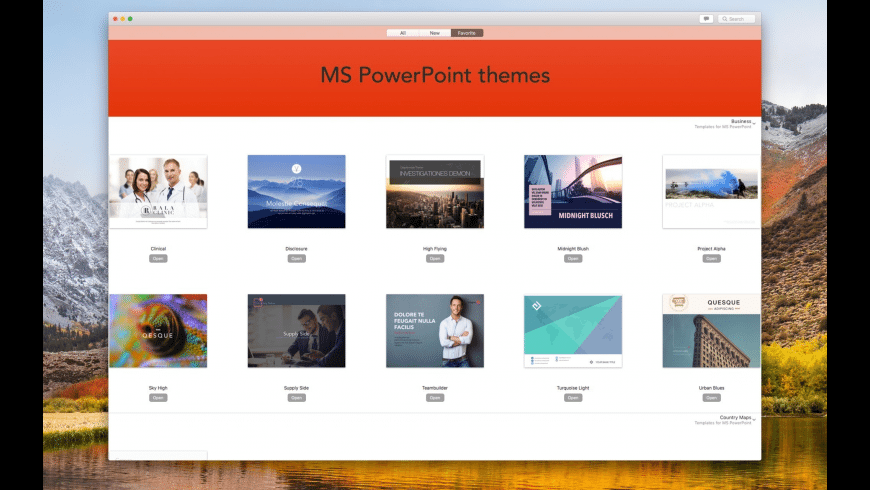Select the Clinical theme thumbnail with doctors
The width and height of the screenshot is (870, 490).
158,192
